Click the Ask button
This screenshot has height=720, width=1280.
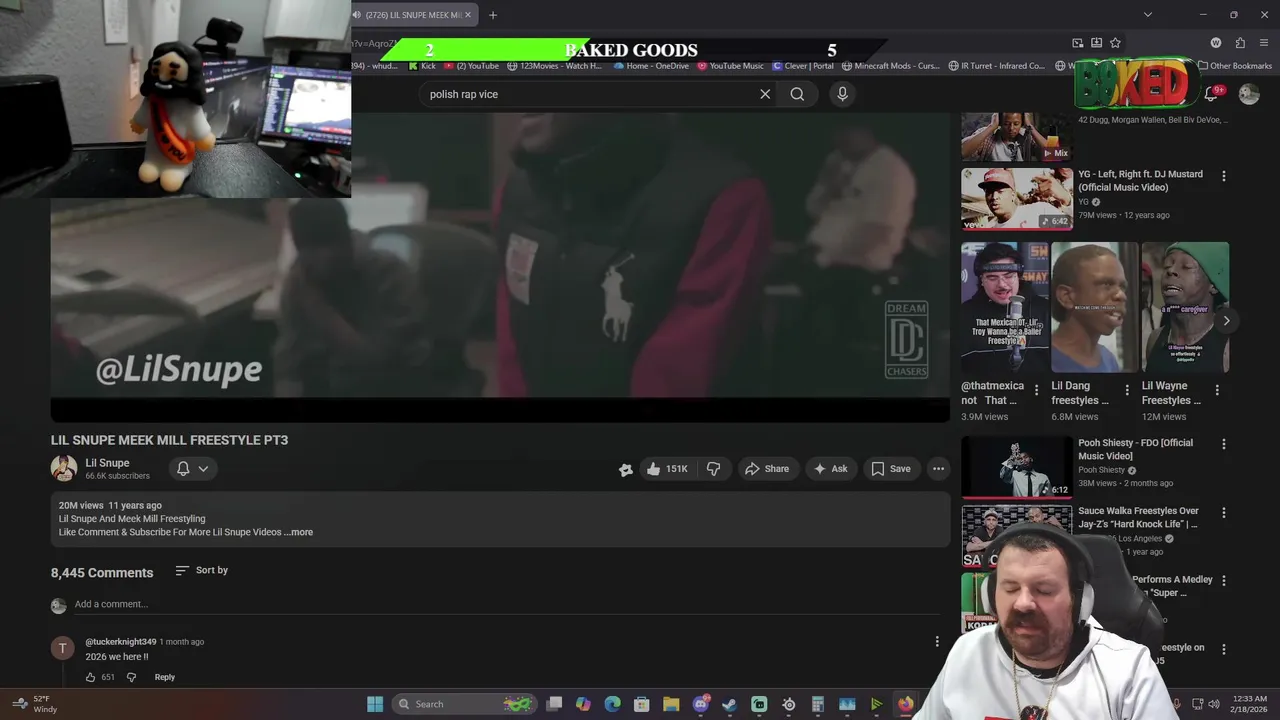point(830,469)
